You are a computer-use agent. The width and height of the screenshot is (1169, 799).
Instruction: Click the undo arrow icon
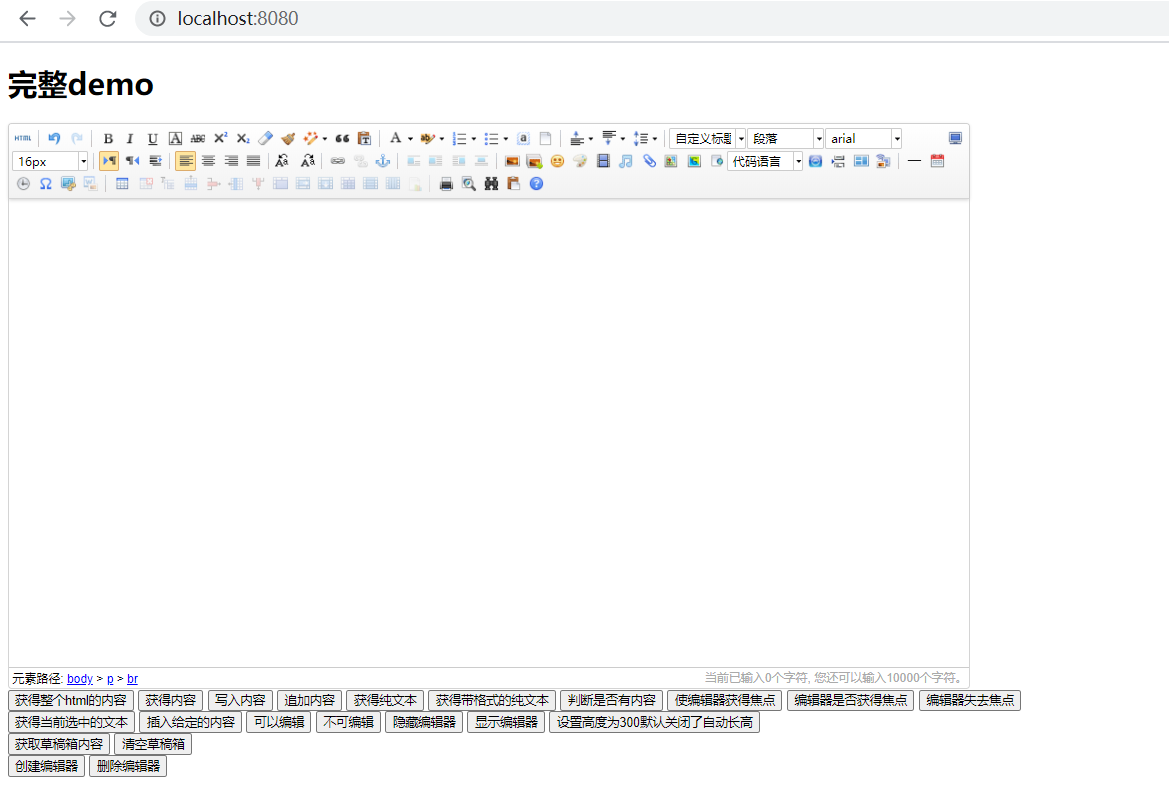click(54, 139)
